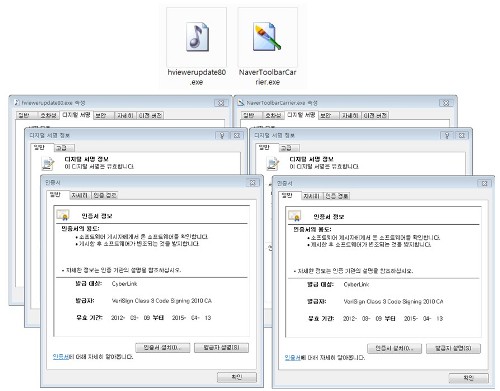This screenshot has height=391, width=500.
Task: Click help (?) button in hviewerupdate80's 디지털 서명 정보 dialog
Action: coord(222,135)
